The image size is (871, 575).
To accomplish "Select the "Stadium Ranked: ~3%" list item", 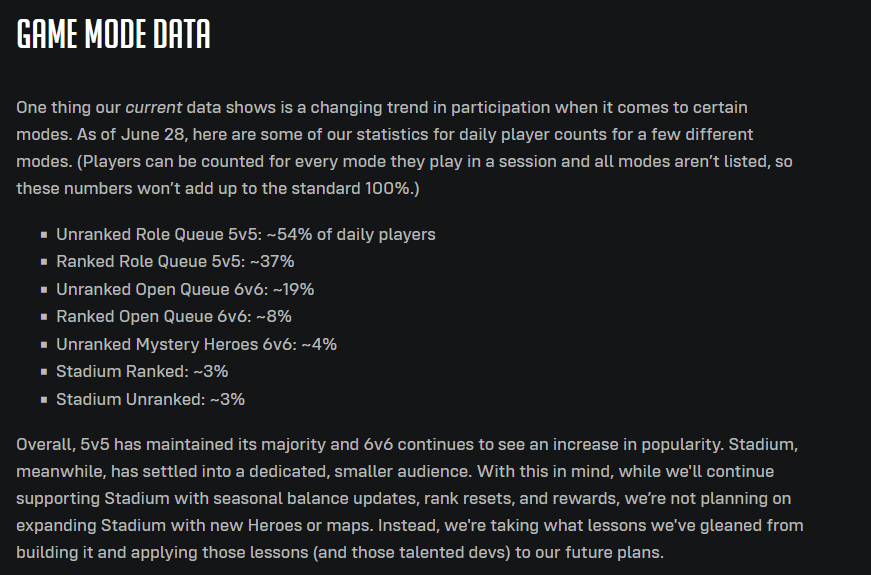I will [x=142, y=372].
